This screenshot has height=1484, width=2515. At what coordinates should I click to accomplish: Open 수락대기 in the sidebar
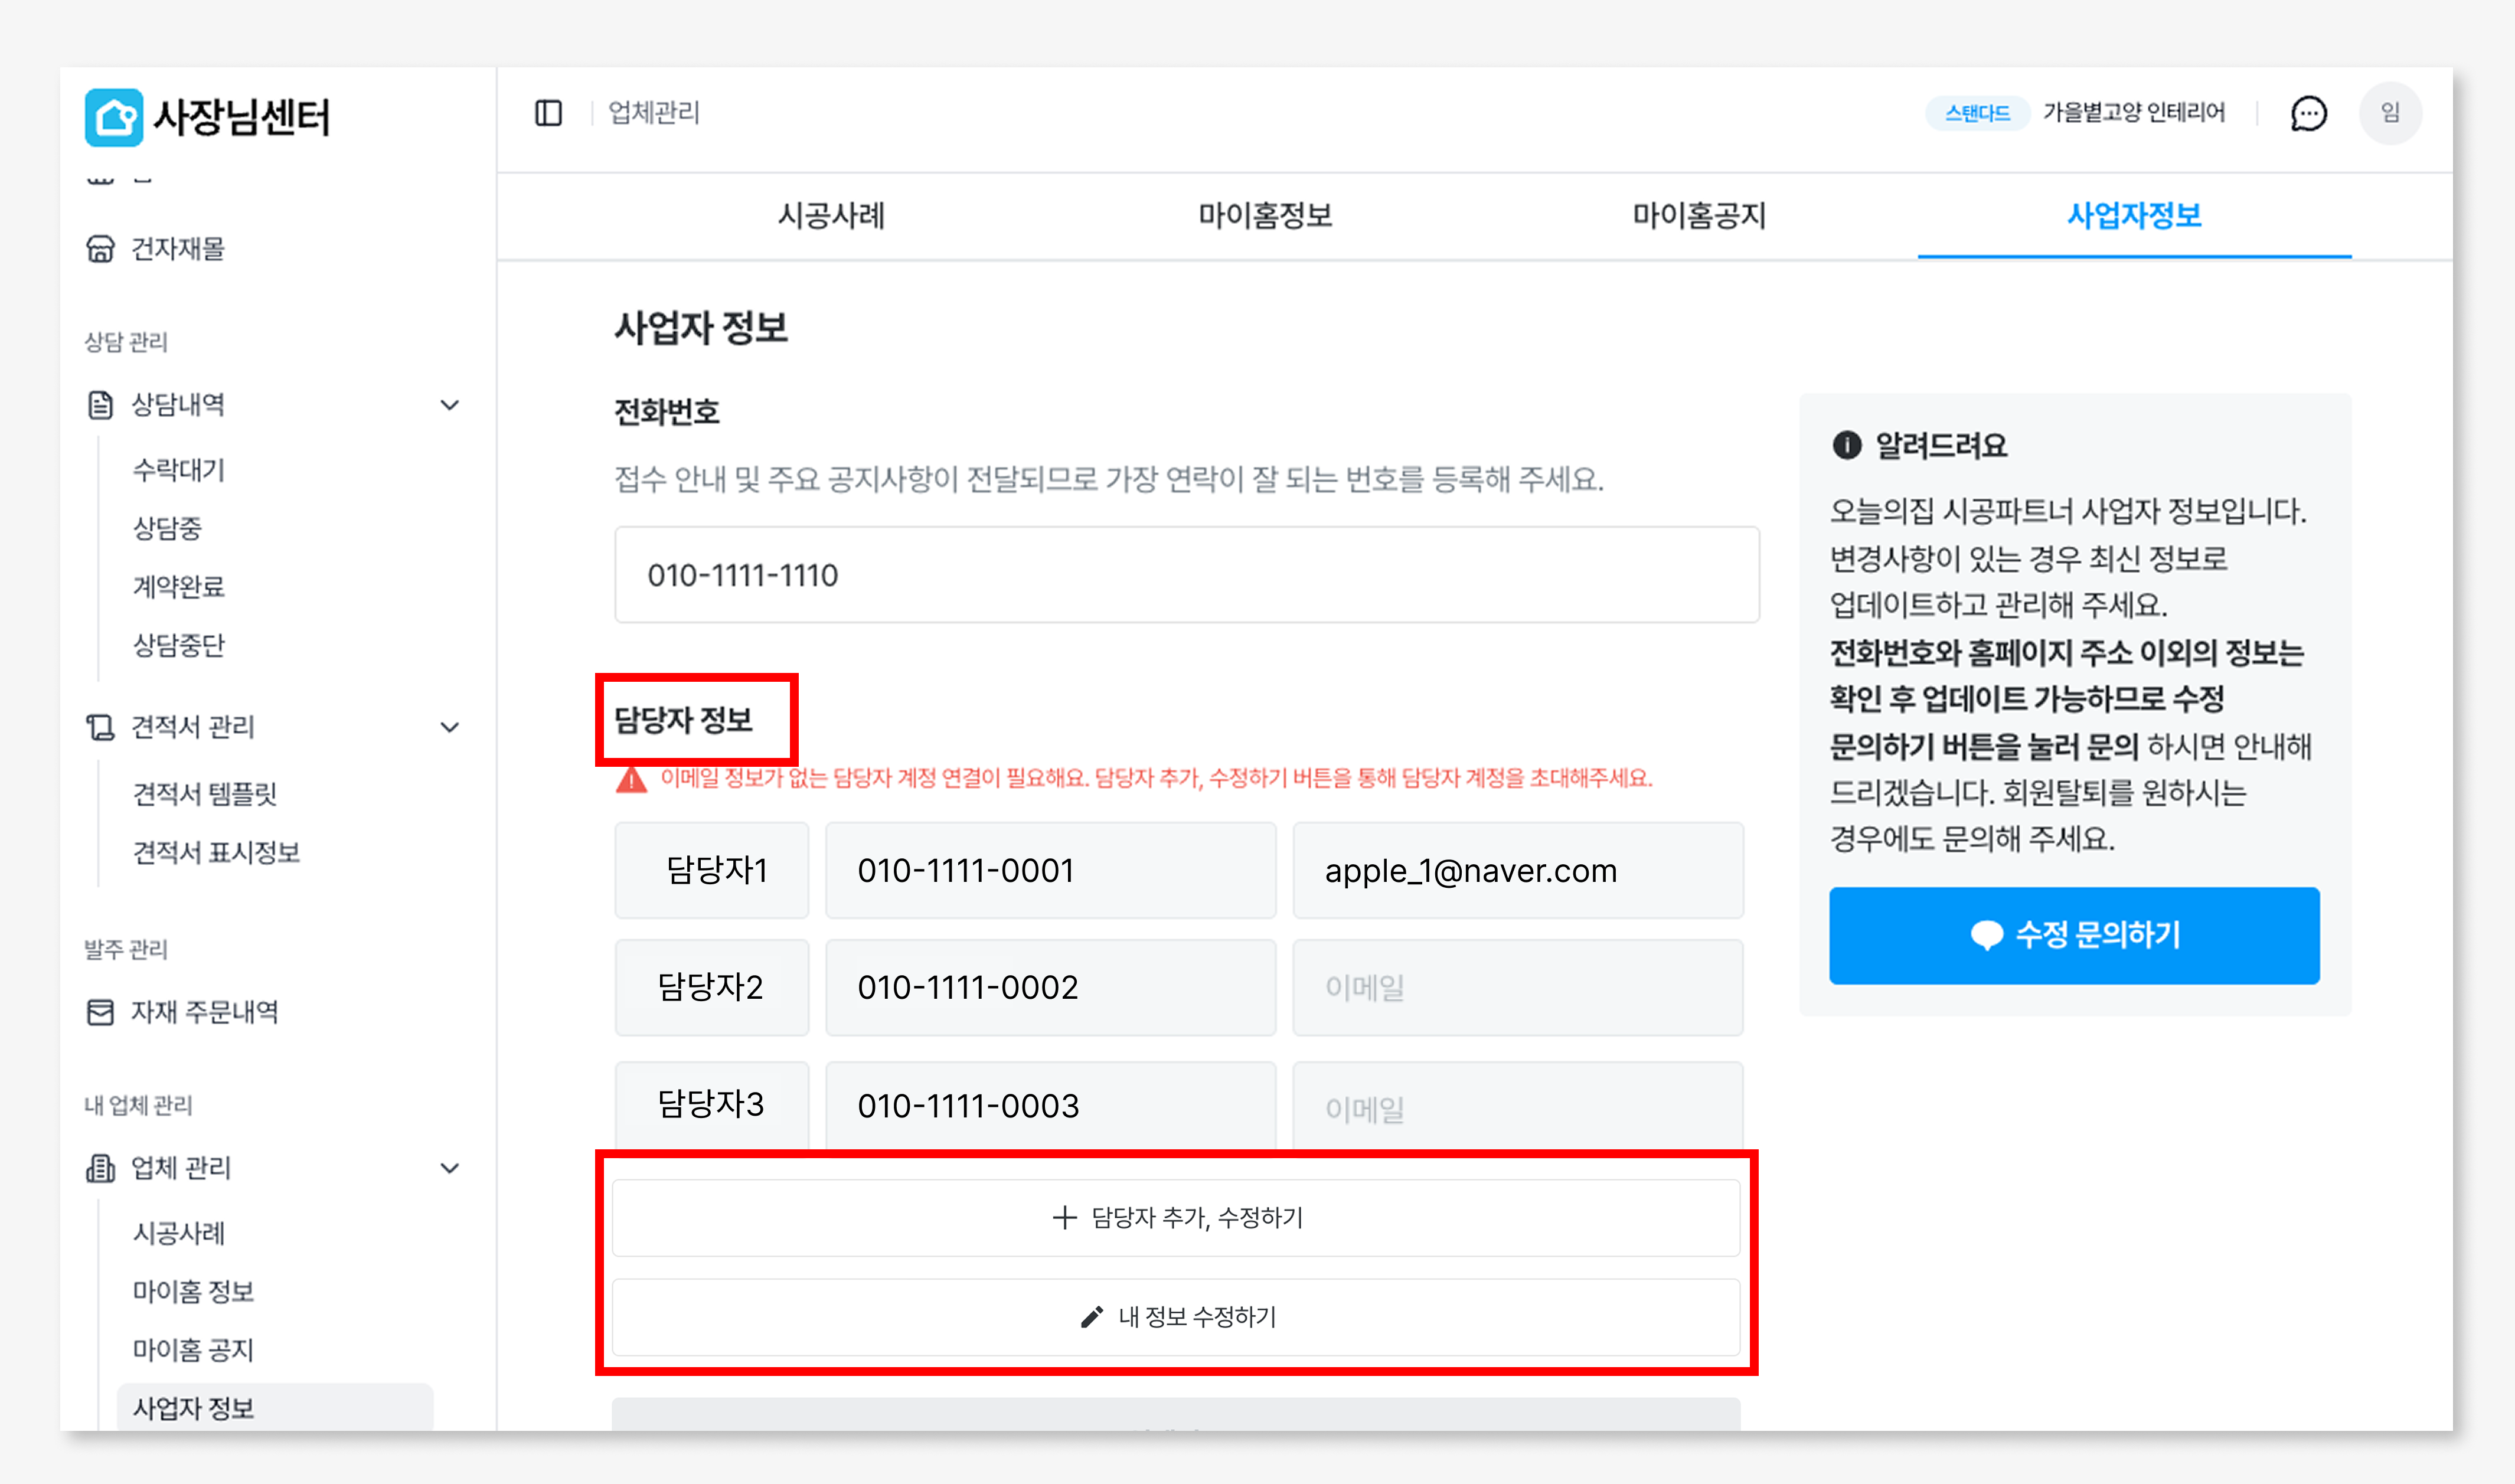tap(179, 470)
